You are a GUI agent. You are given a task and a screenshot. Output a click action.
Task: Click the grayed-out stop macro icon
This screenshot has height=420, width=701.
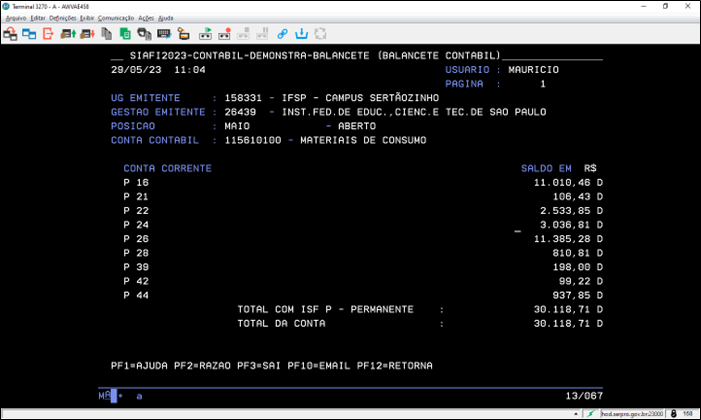(243, 34)
